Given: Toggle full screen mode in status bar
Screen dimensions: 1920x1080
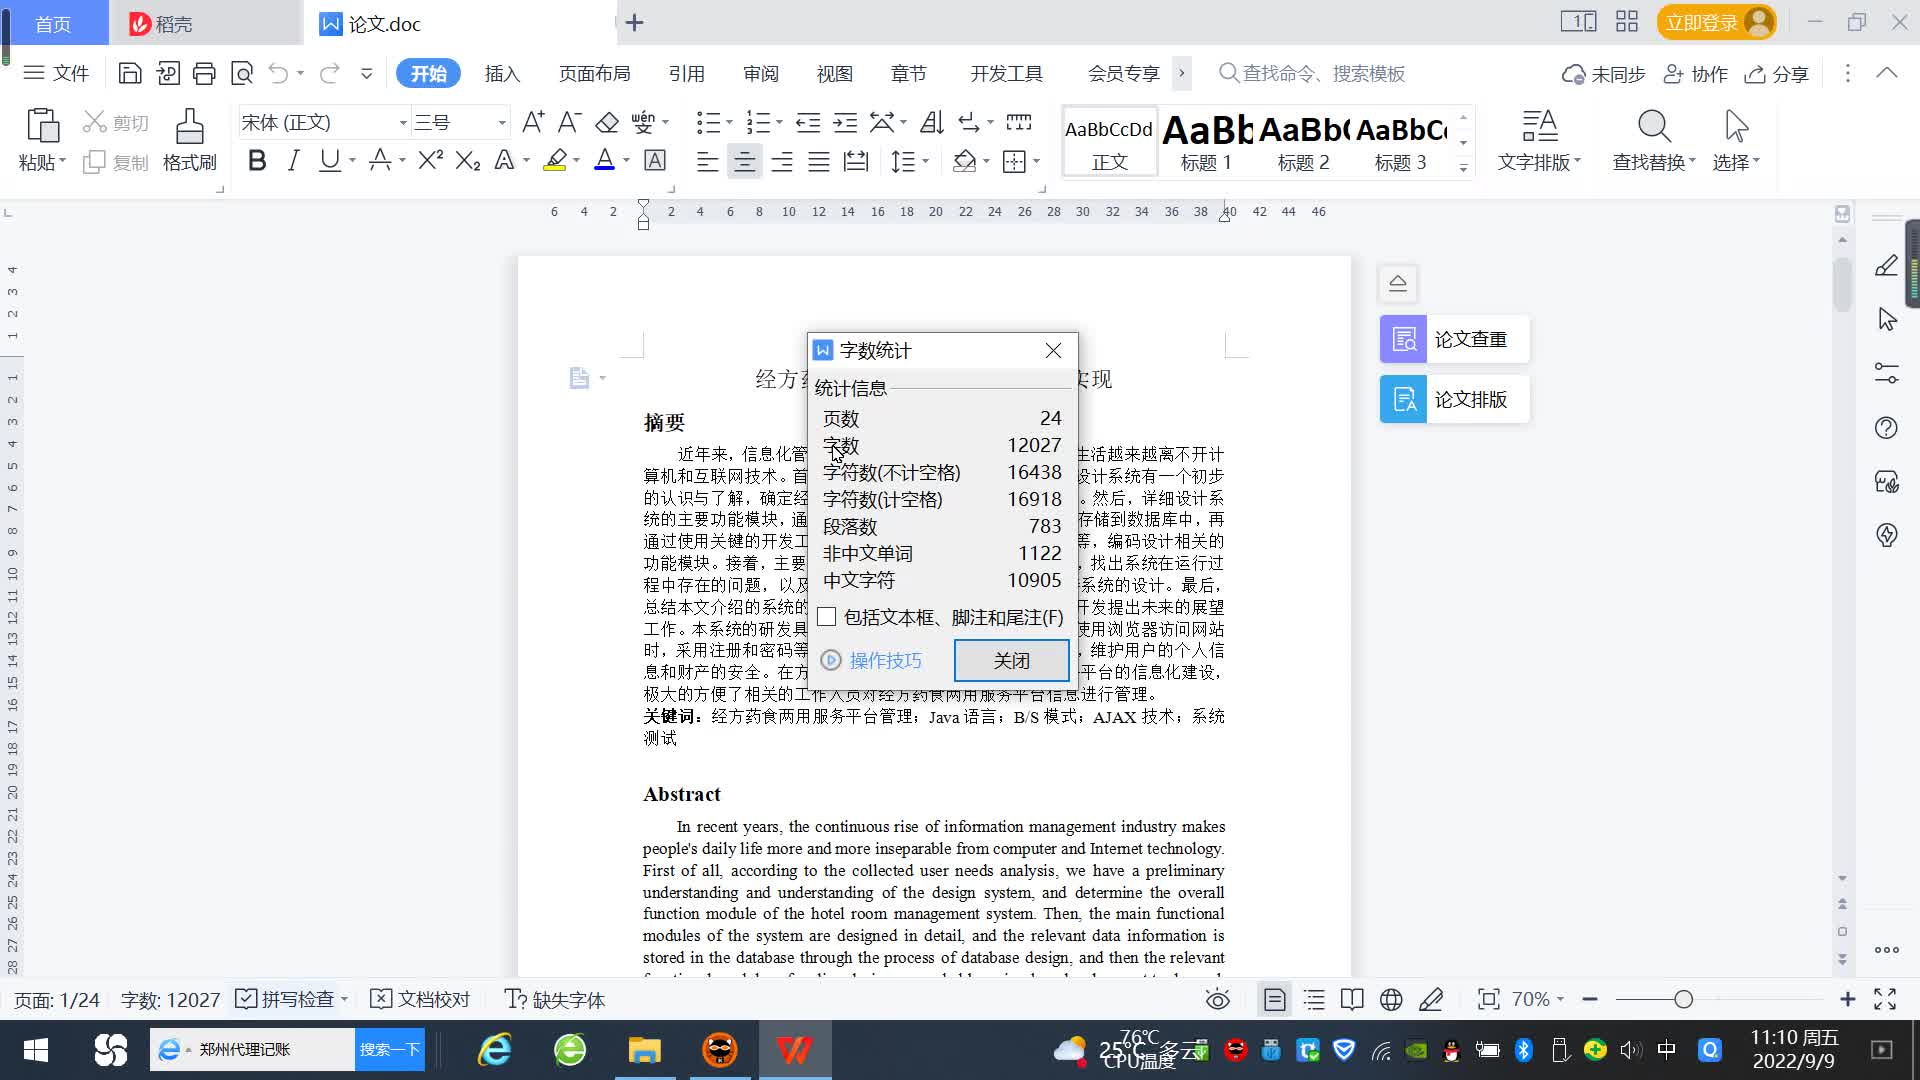Looking at the screenshot, I should [1885, 999].
